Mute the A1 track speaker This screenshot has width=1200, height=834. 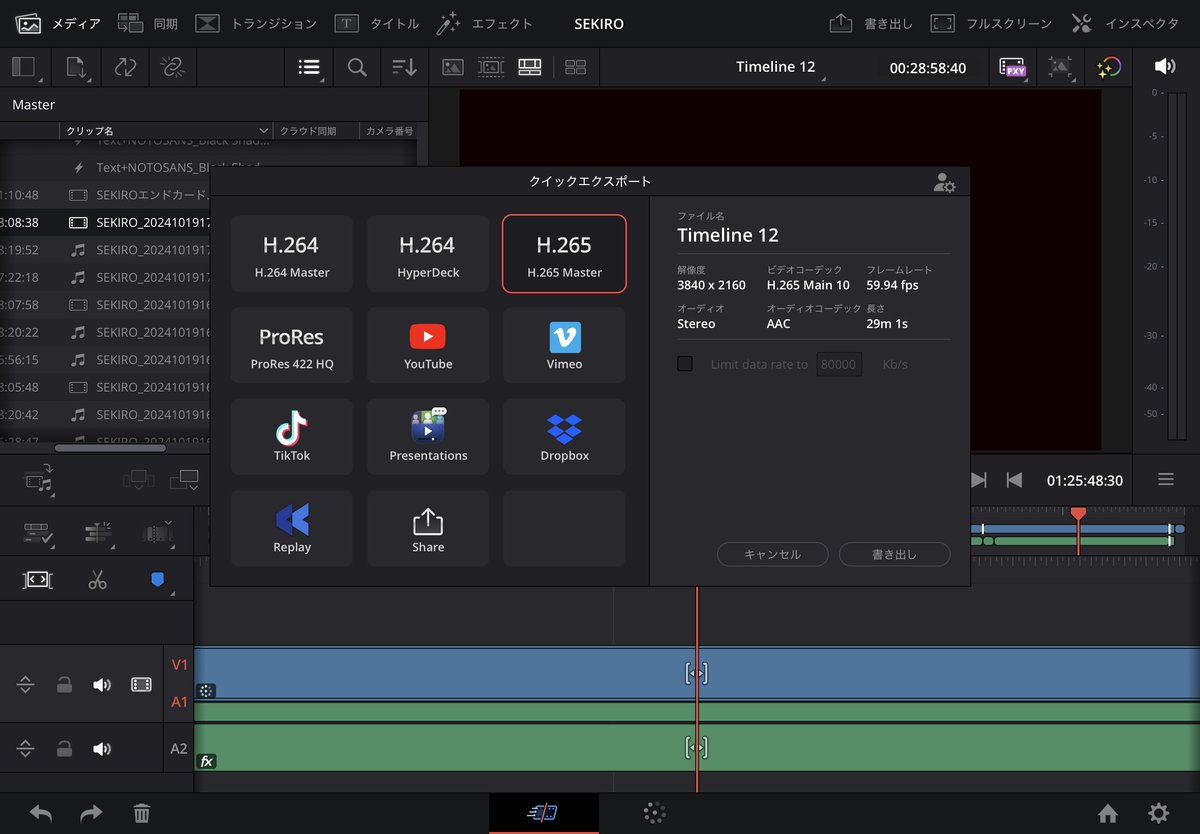[x=102, y=685]
